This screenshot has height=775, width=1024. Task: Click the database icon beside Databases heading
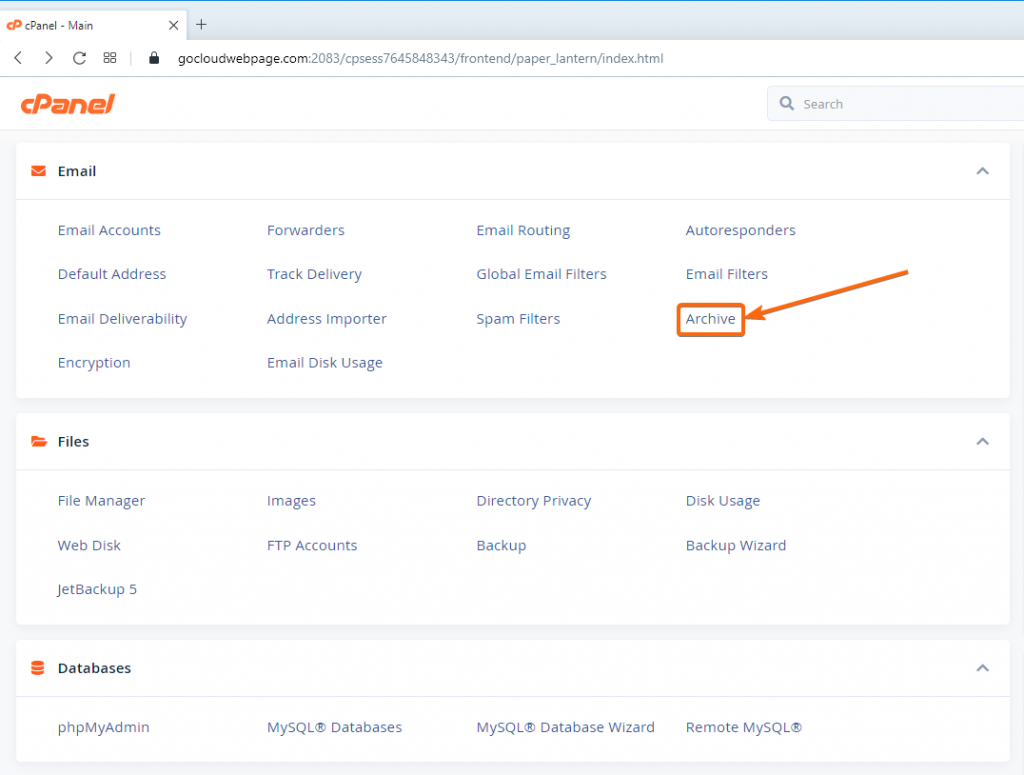[38, 668]
